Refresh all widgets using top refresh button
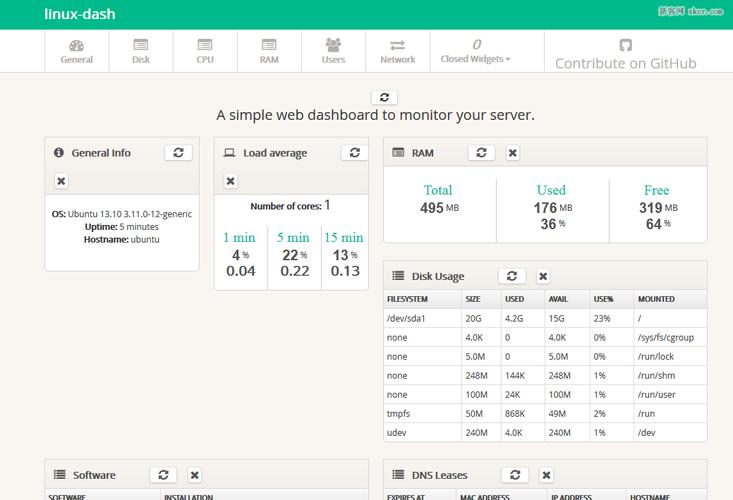Image resolution: width=733 pixels, height=500 pixels. click(x=384, y=97)
